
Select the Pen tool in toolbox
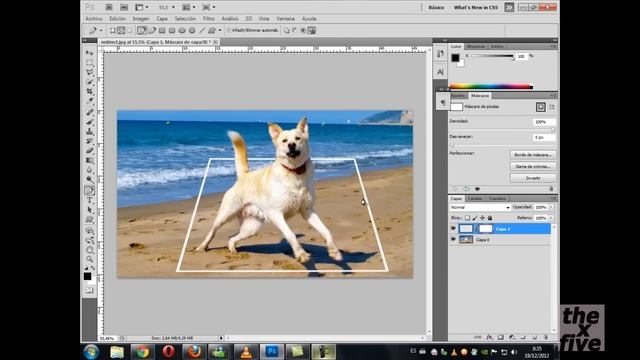coord(89,191)
